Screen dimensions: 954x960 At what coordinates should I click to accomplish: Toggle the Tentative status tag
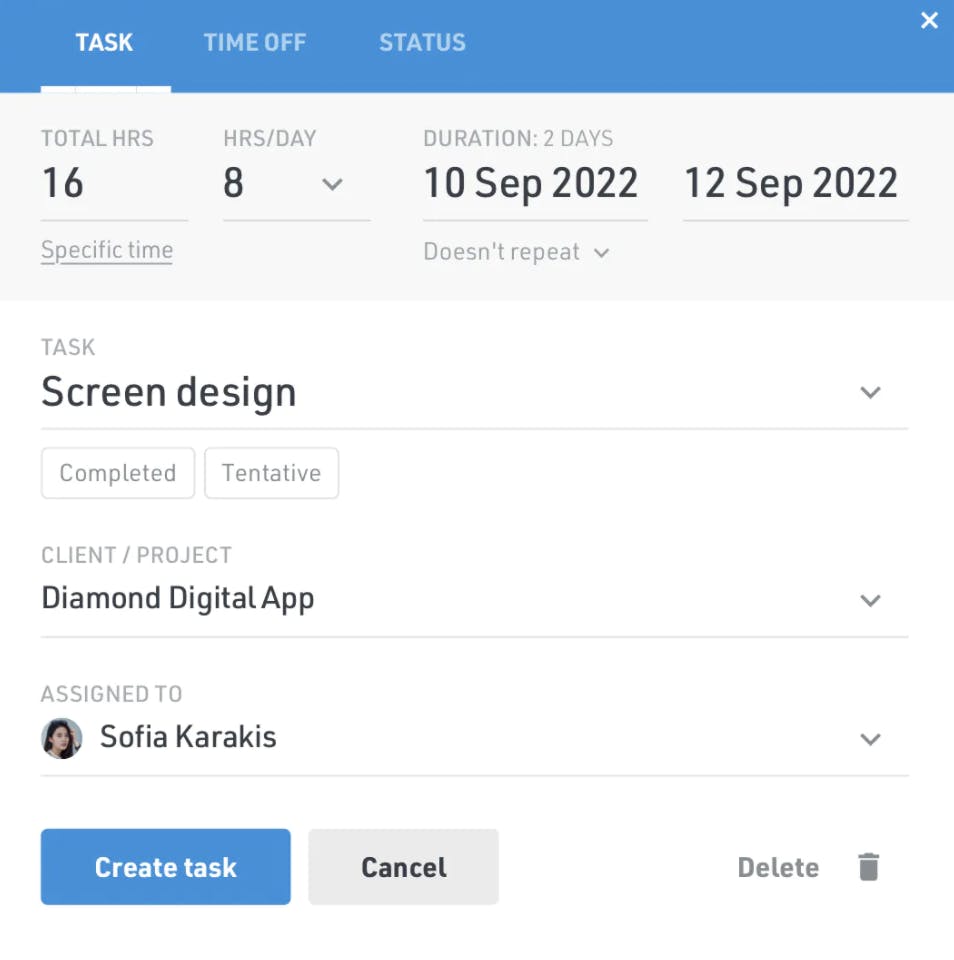tap(271, 473)
